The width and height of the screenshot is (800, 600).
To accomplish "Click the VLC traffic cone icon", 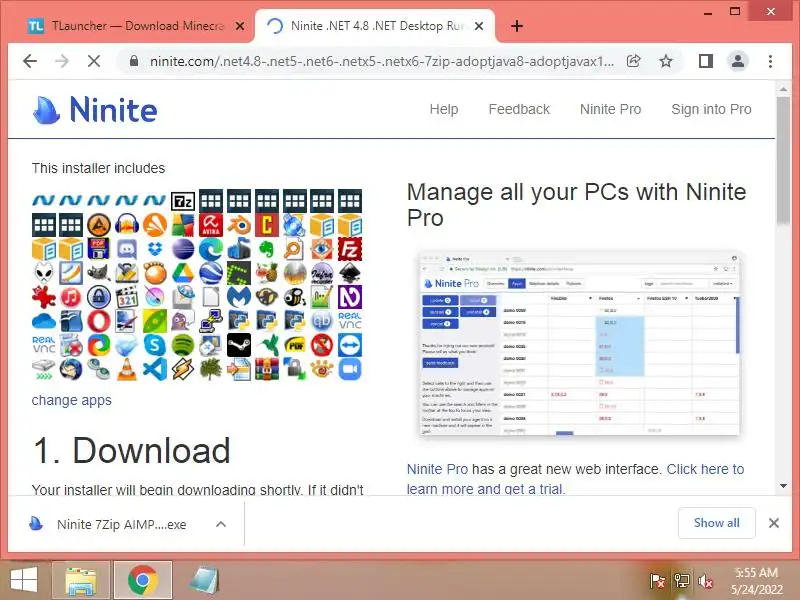I will click(x=127, y=369).
